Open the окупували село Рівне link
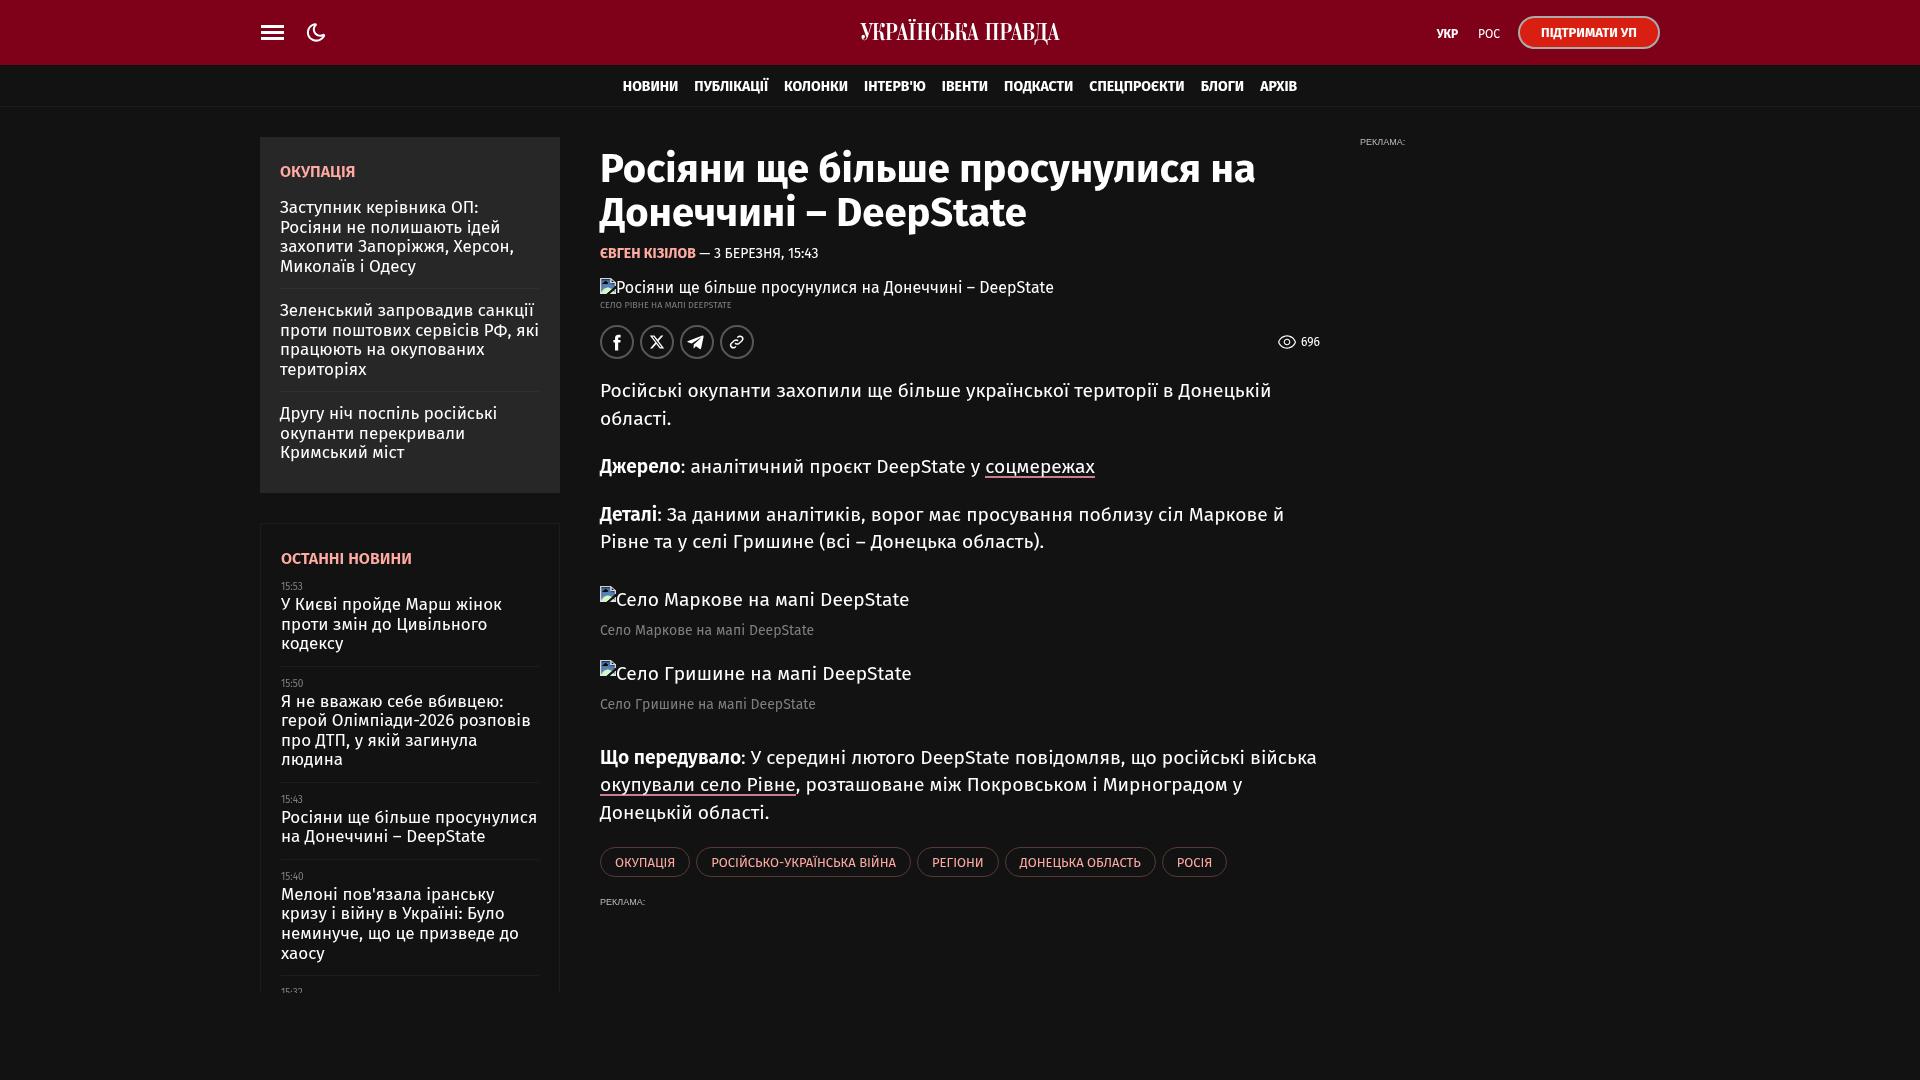Viewport: 1920px width, 1080px height. 697,785
